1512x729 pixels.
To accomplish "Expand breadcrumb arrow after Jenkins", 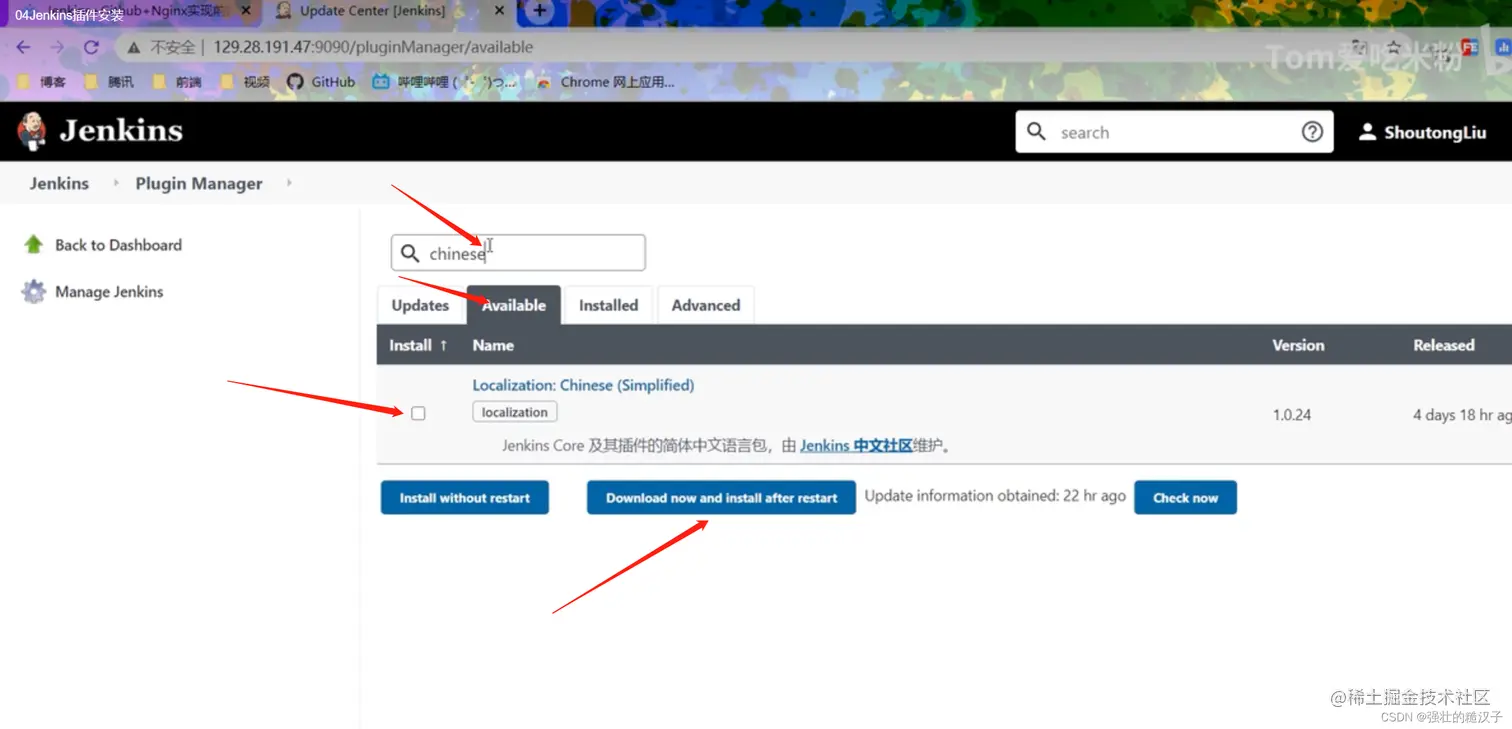I will [x=115, y=183].
